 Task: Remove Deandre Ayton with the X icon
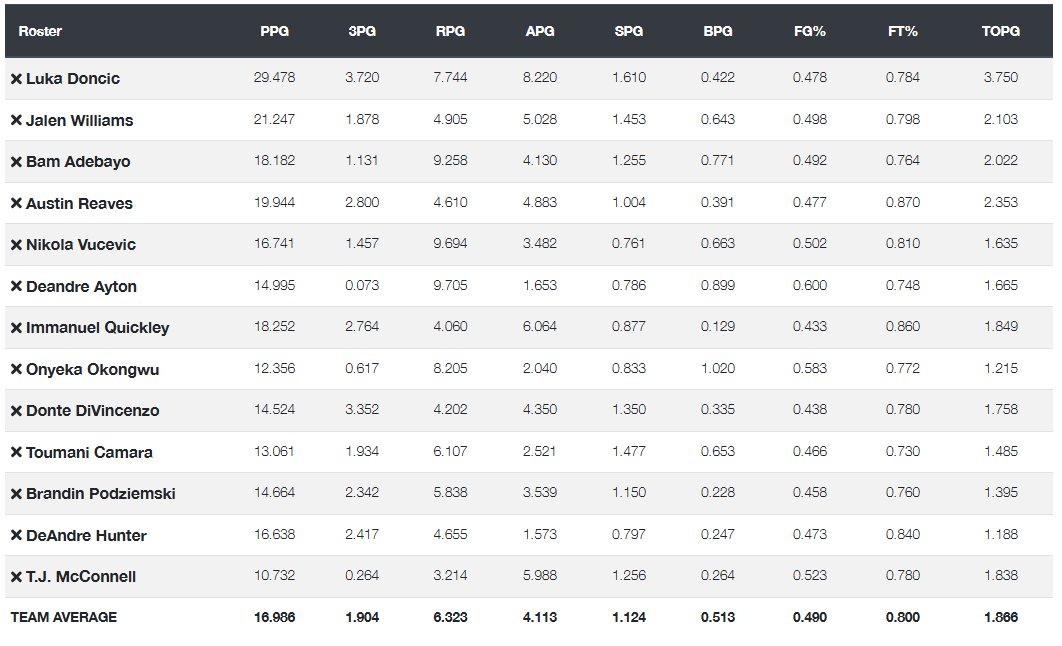[x=16, y=287]
